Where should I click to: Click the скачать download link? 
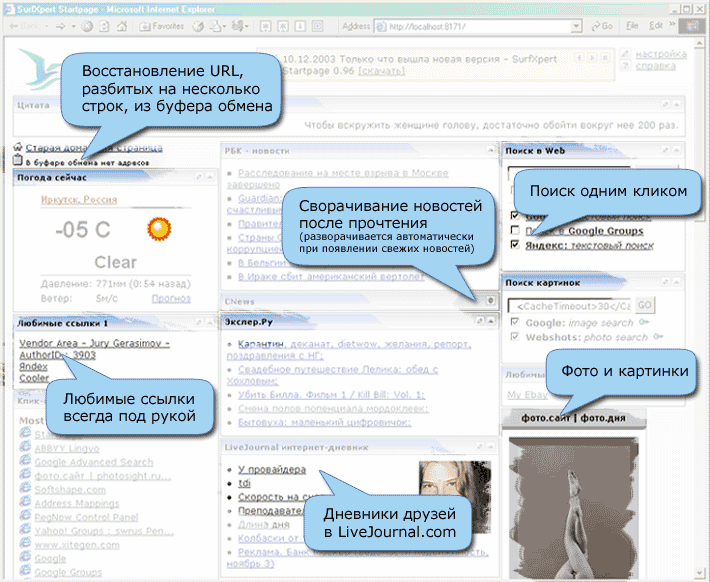pos(381,71)
